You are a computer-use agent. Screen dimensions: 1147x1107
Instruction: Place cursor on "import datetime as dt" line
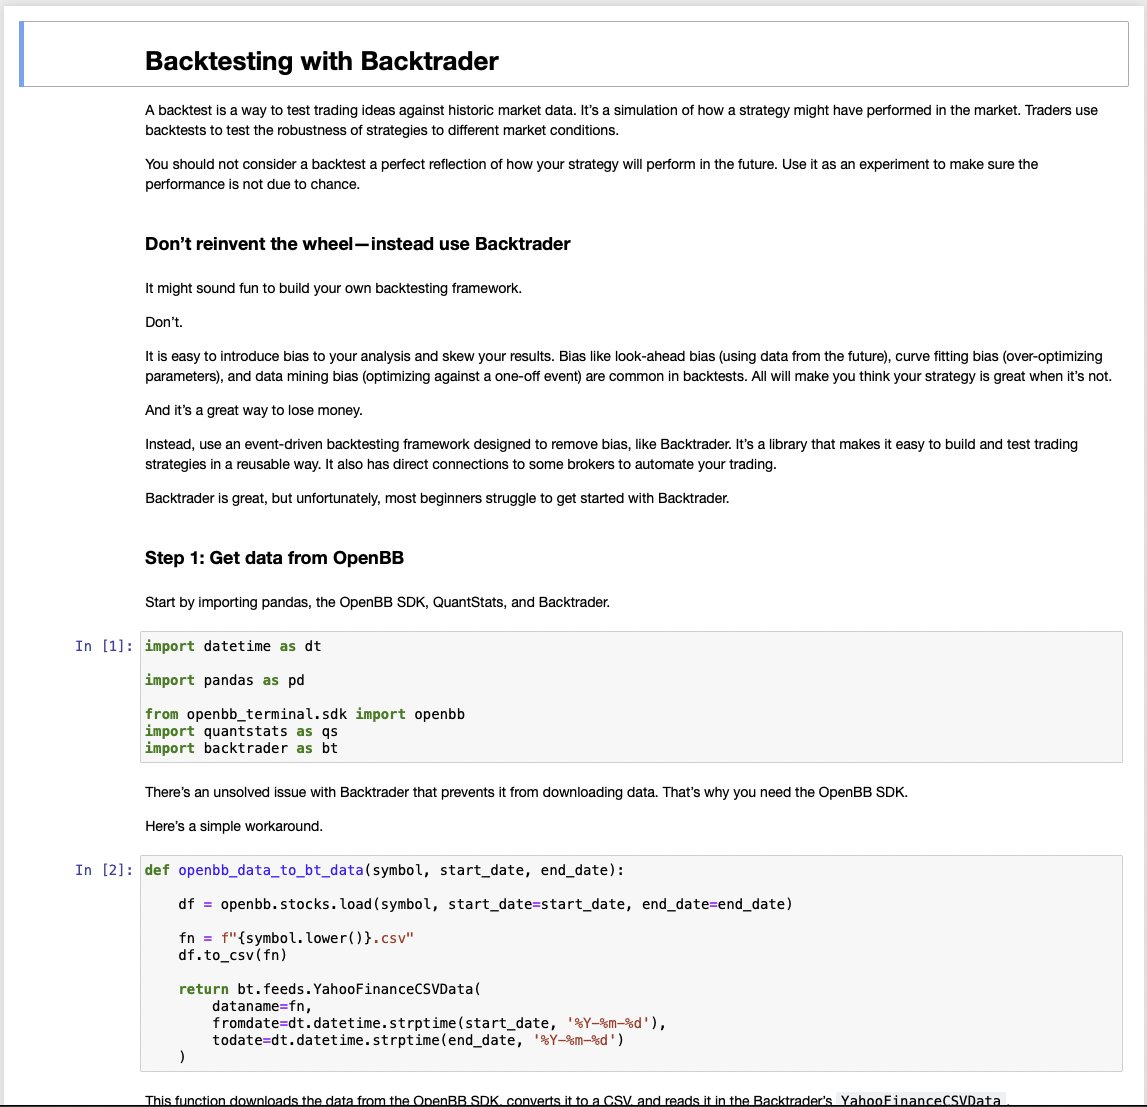click(x=230, y=646)
